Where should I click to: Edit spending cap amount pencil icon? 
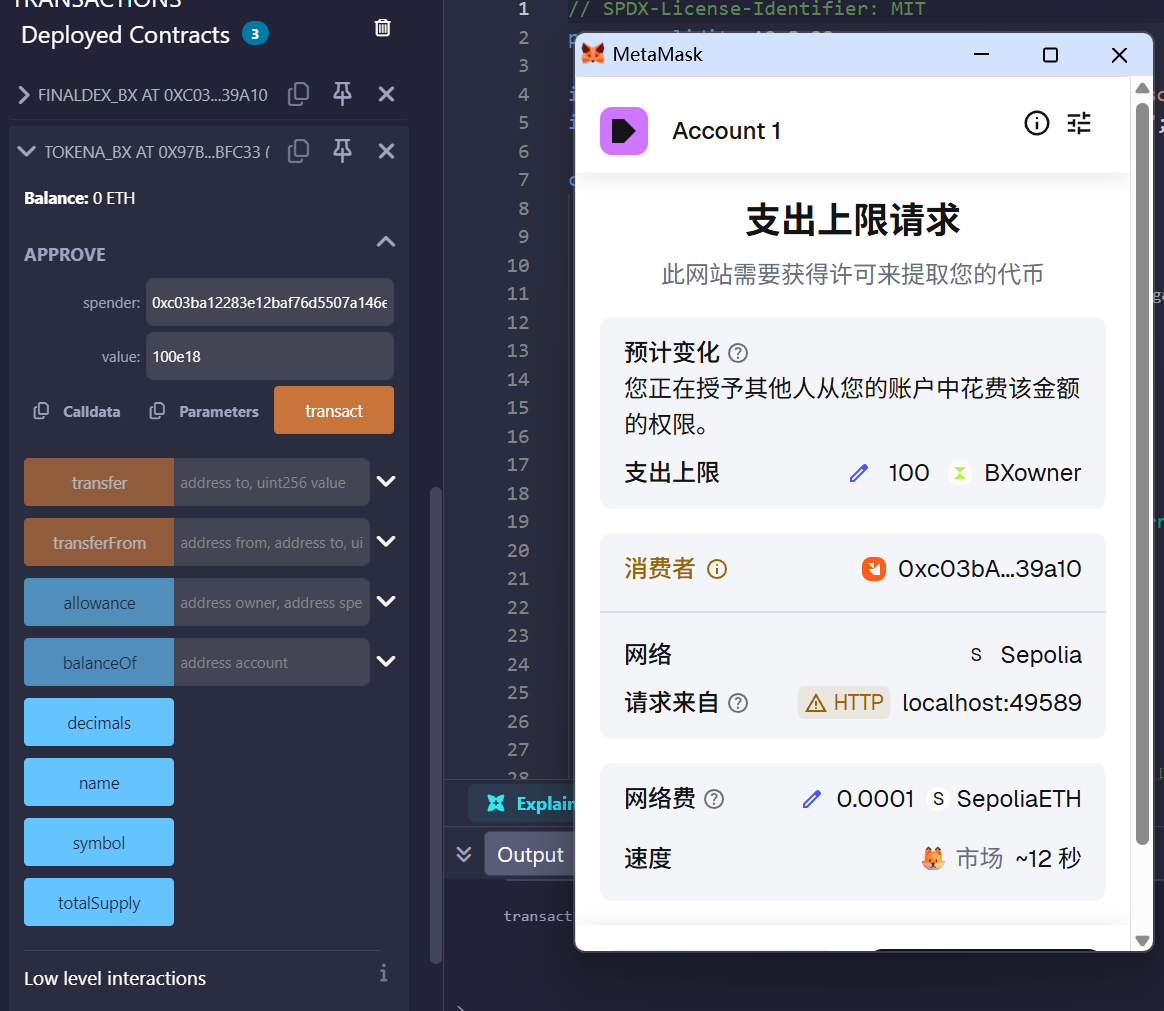click(x=858, y=473)
